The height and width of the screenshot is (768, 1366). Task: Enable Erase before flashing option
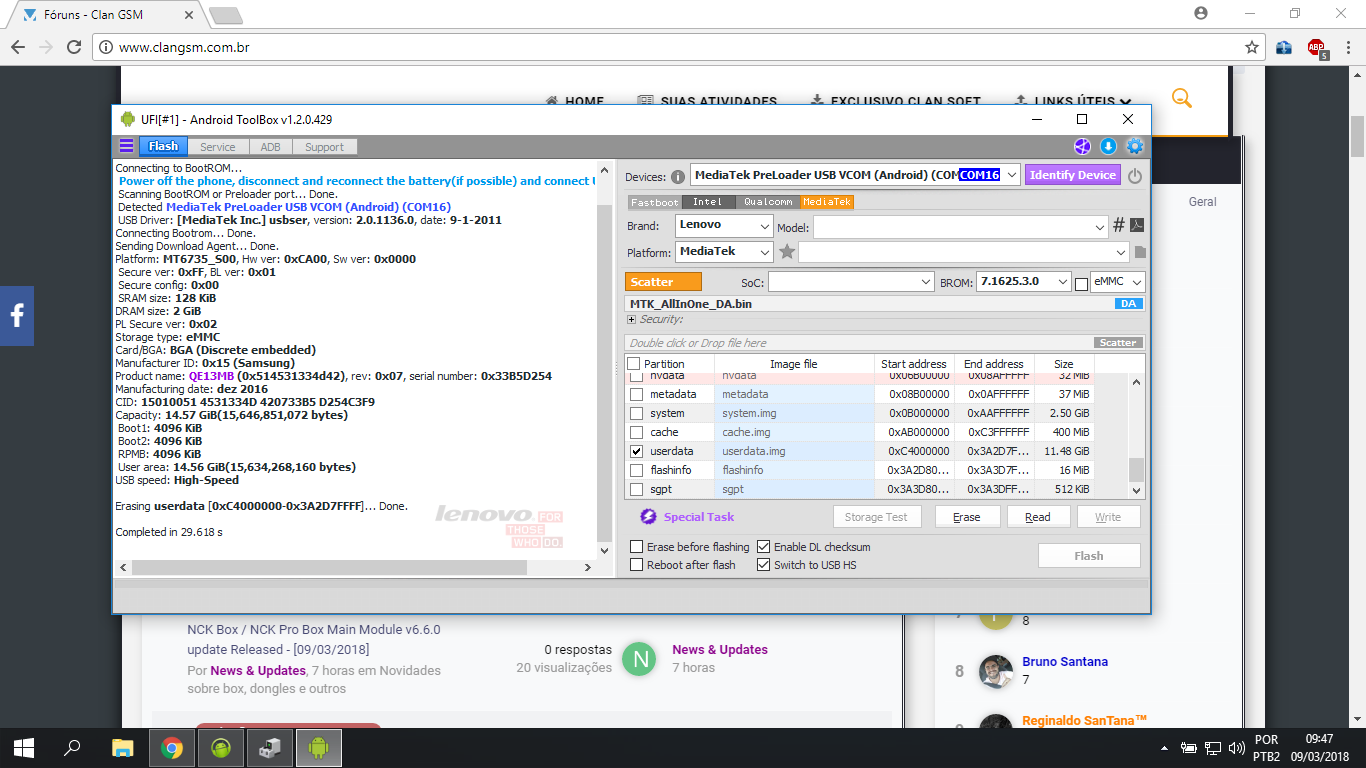(x=637, y=547)
